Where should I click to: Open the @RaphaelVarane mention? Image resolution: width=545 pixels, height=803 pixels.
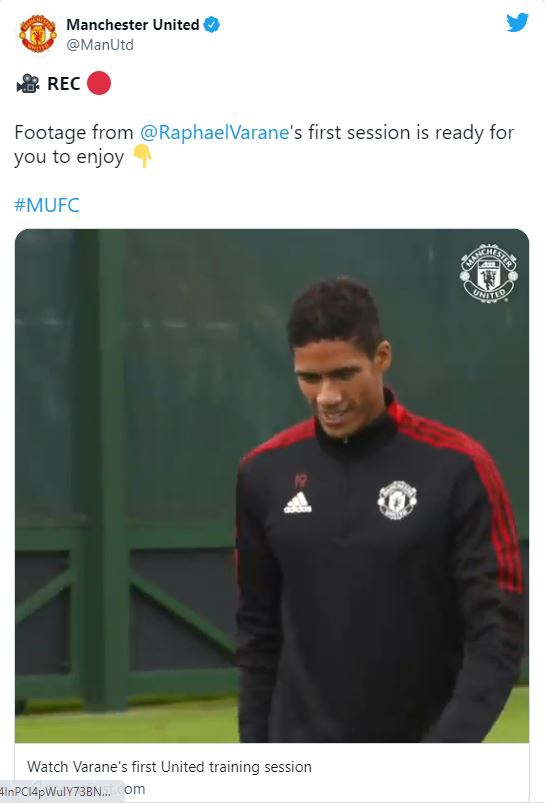pyautogui.click(x=214, y=133)
